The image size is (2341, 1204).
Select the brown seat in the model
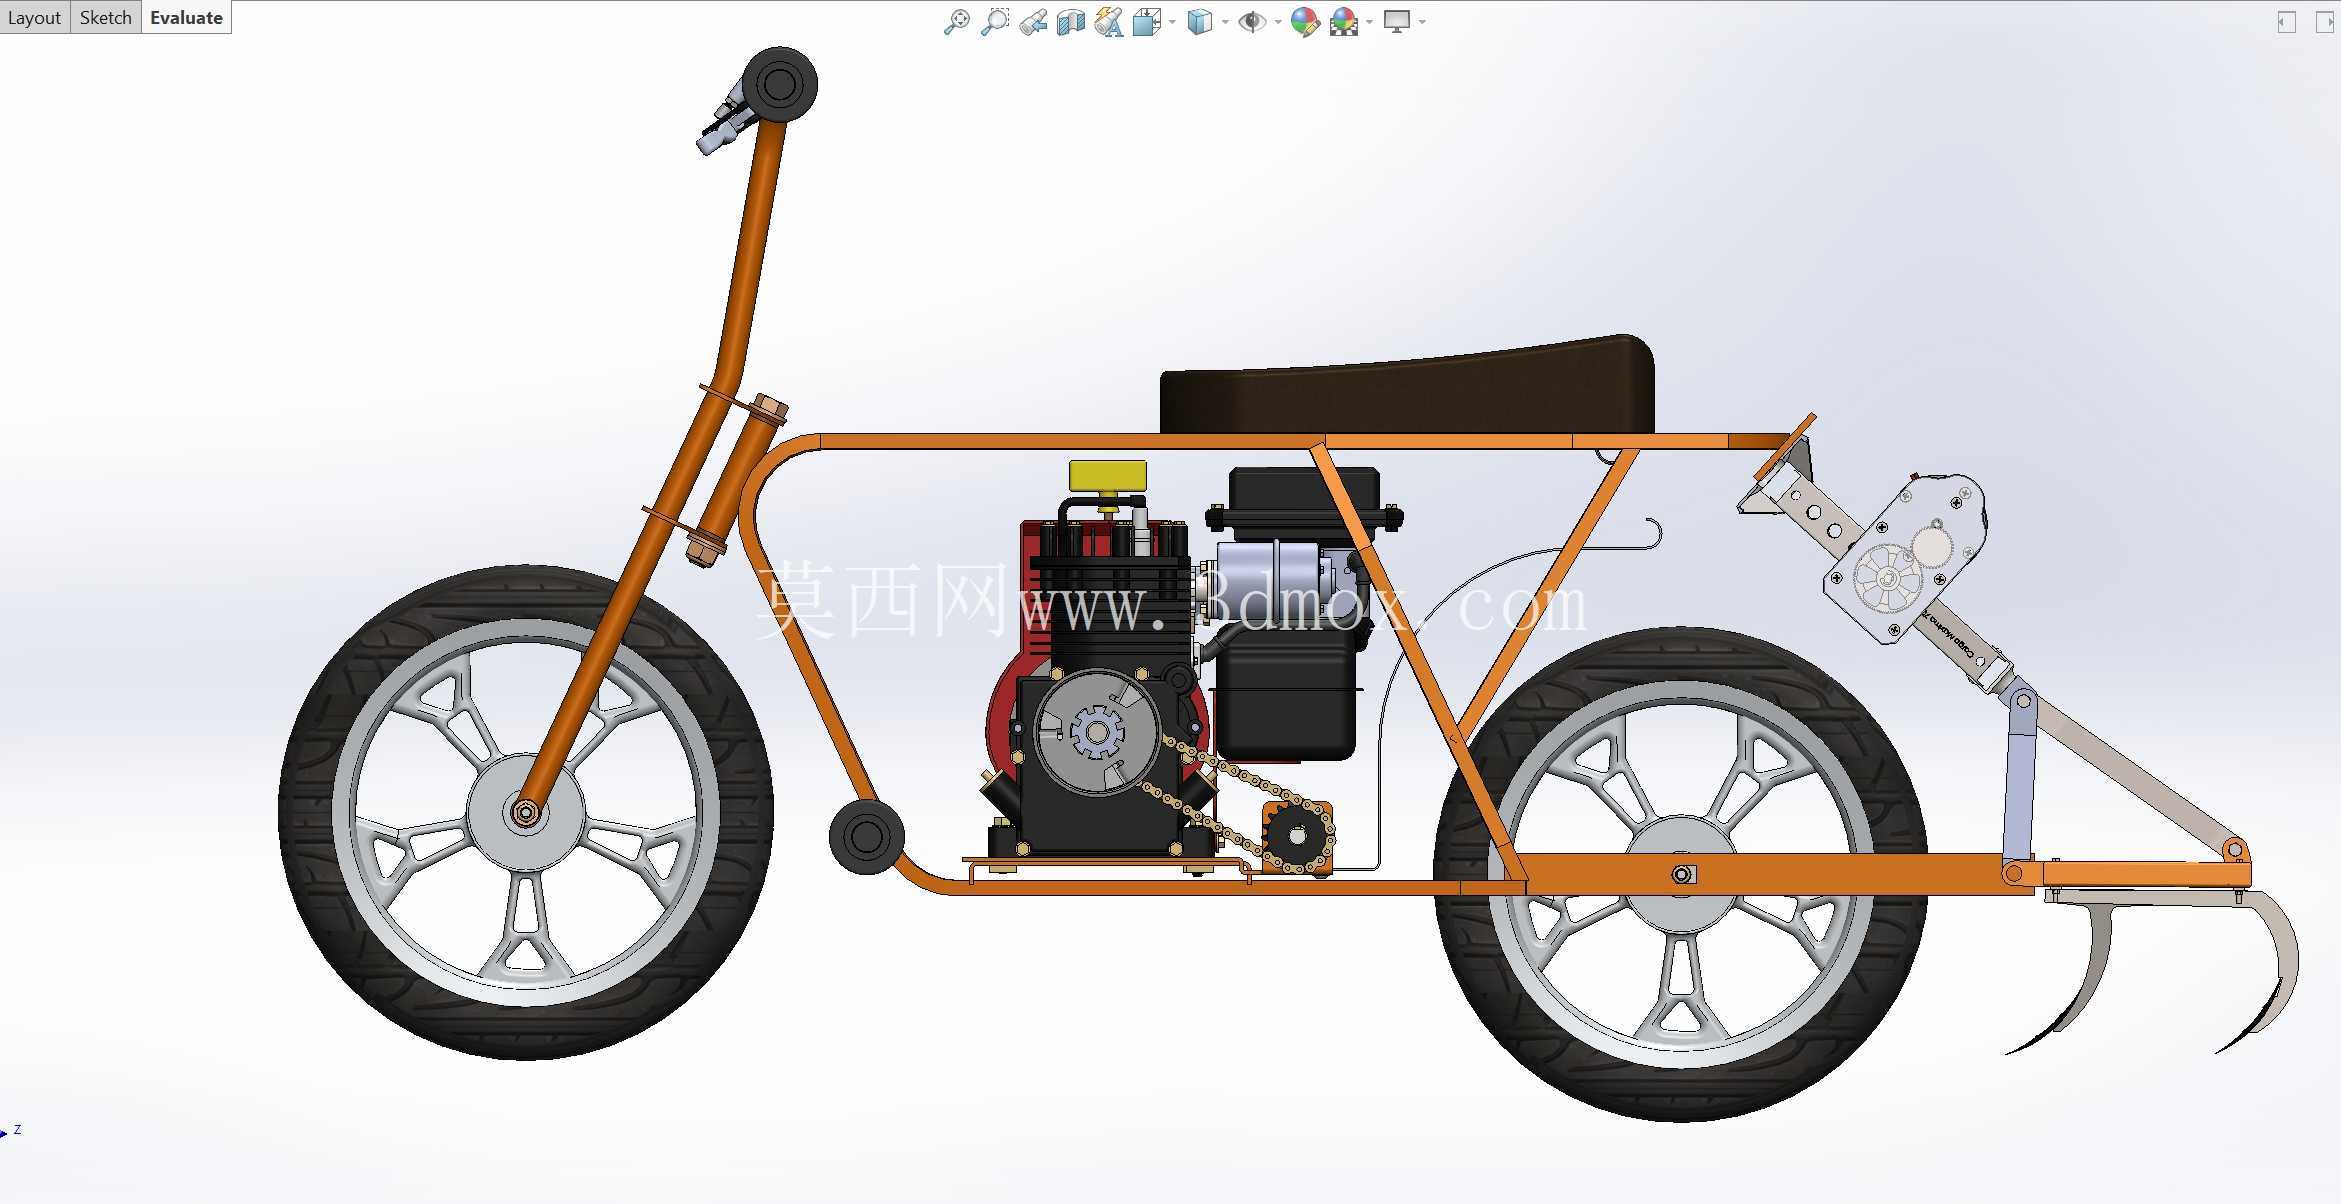pyautogui.click(x=1407, y=390)
